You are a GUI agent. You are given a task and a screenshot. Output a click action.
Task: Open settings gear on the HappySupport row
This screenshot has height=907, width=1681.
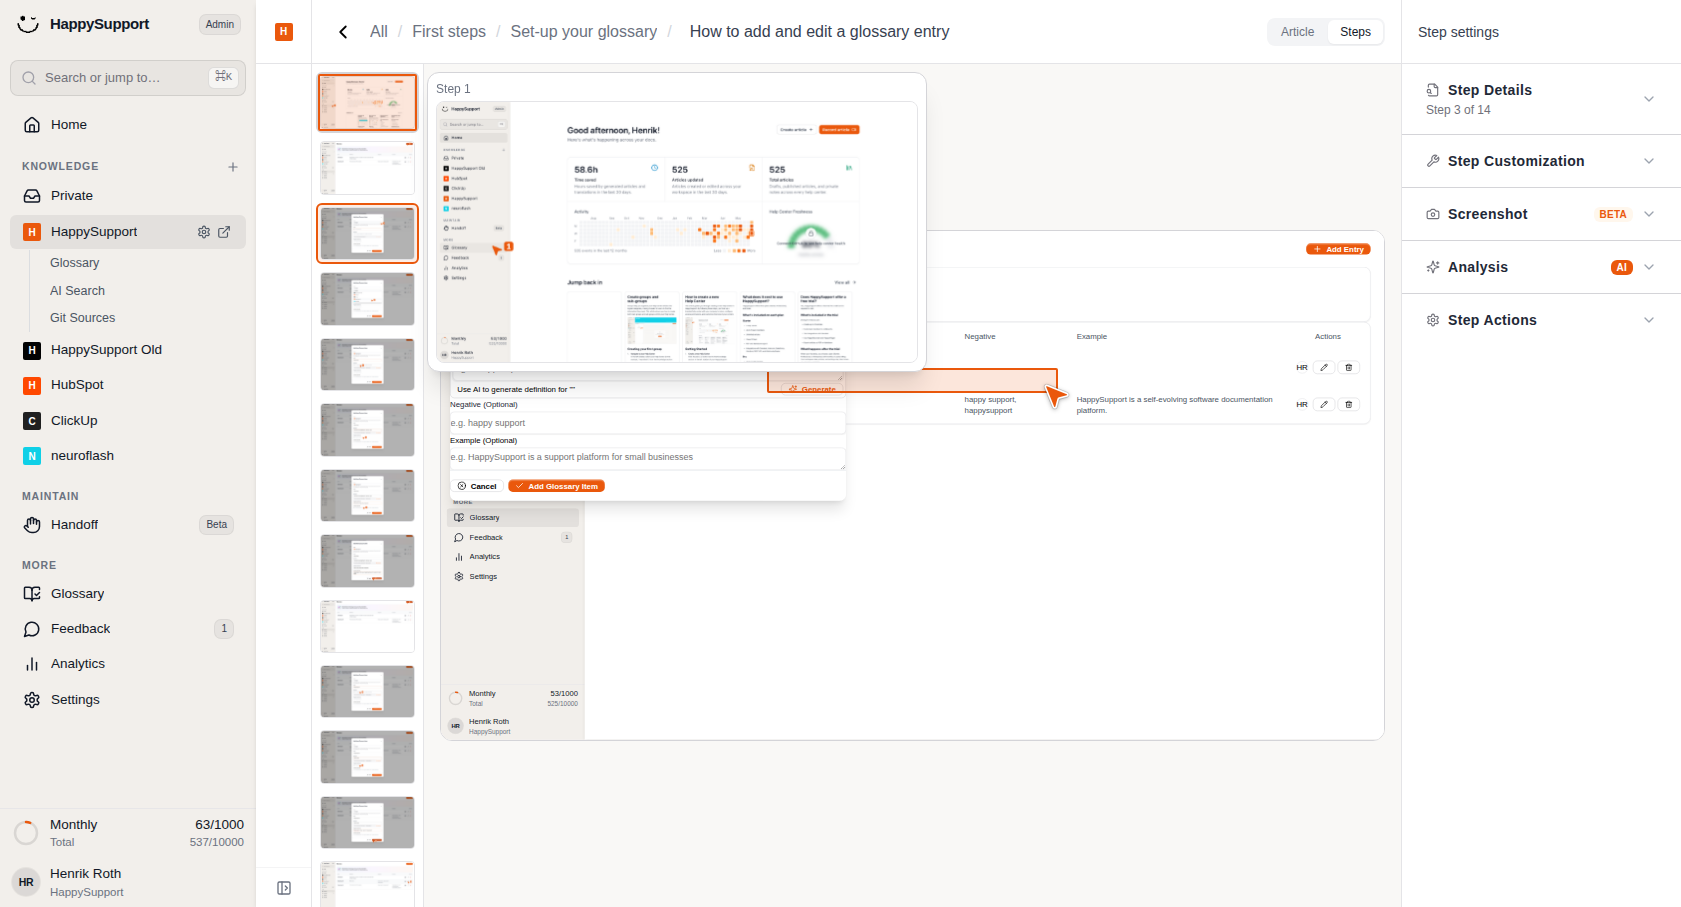tap(204, 232)
